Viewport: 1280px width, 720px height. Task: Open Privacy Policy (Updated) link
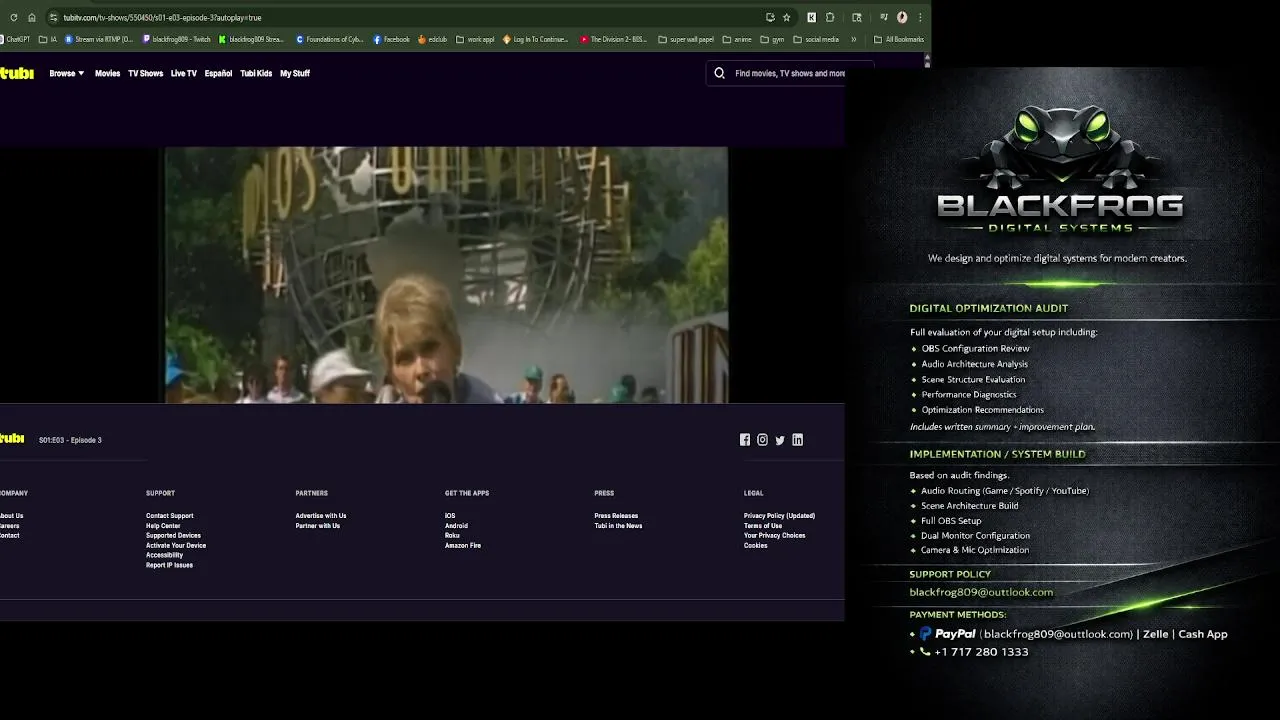[779, 516]
